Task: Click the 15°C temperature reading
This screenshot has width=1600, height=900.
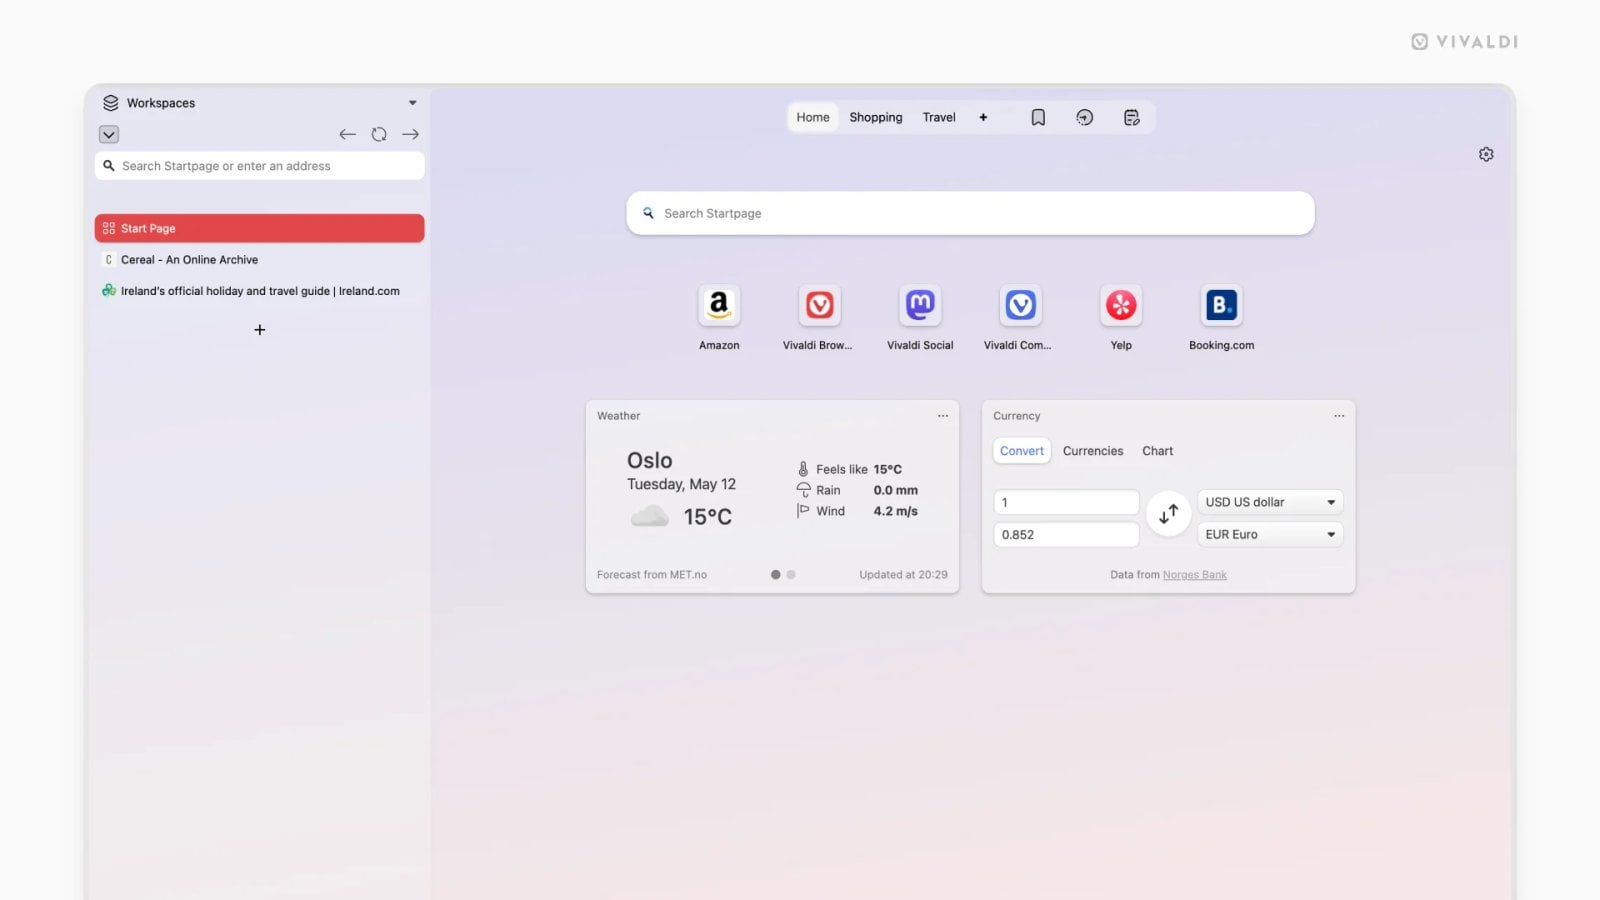Action: [x=708, y=517]
